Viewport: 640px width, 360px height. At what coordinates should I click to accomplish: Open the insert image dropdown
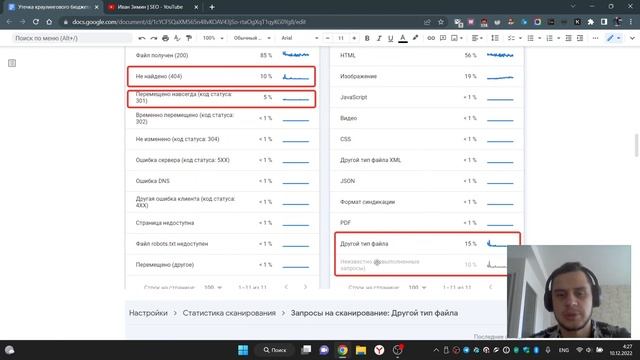coord(457,38)
